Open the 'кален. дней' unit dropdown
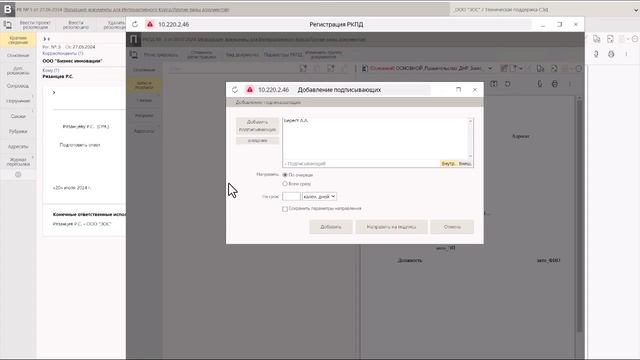Viewport: 640px width, 360px height. [319, 196]
